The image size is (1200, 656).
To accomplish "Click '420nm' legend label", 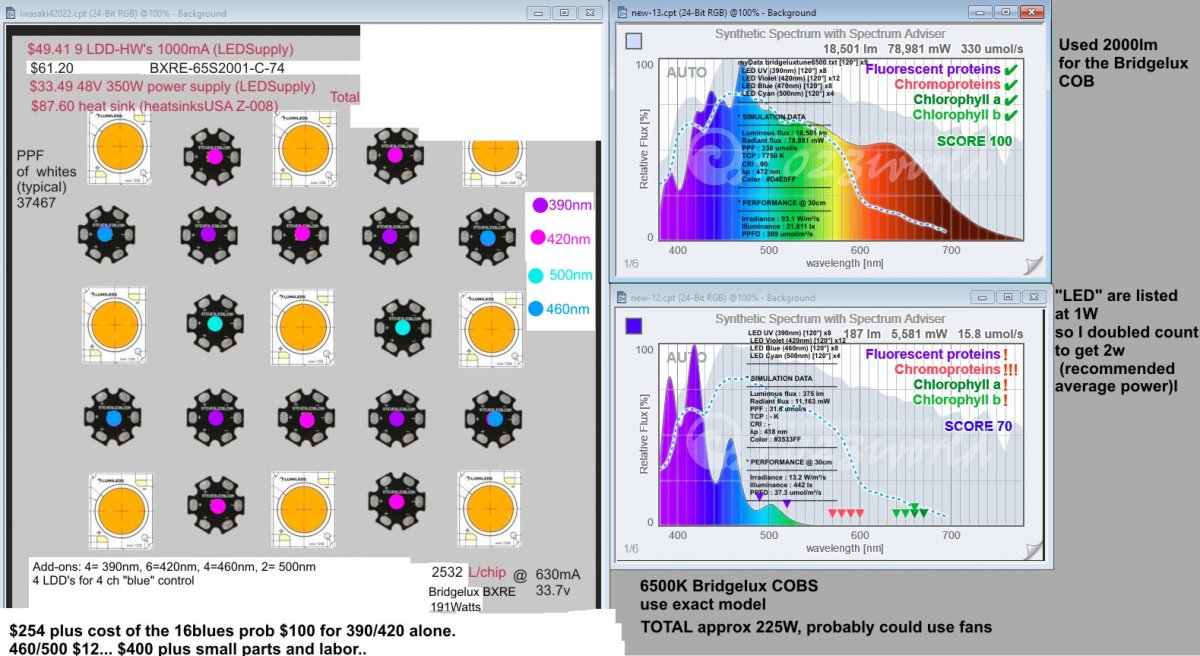I will 567,239.
